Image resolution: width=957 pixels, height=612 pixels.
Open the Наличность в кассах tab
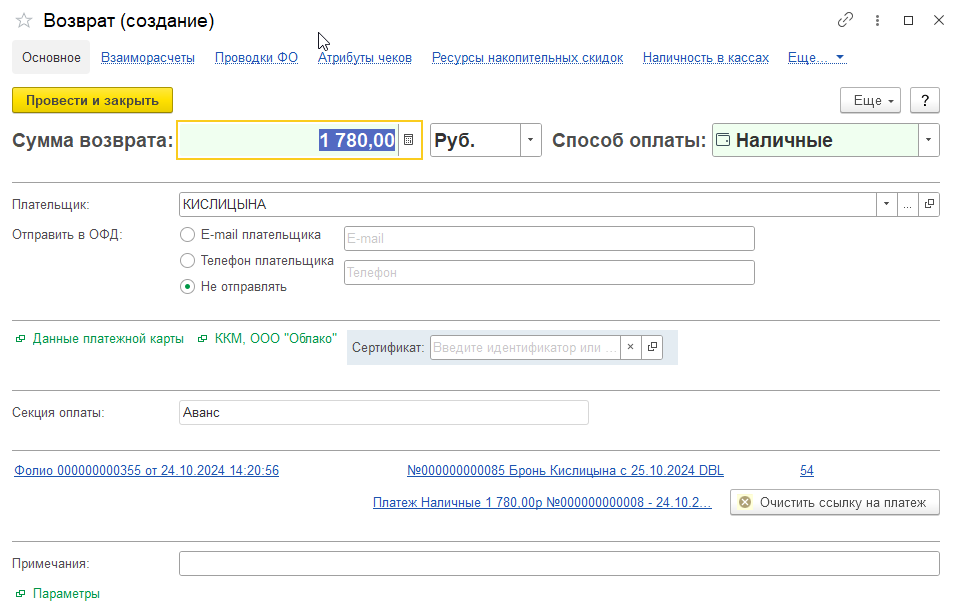tap(706, 57)
